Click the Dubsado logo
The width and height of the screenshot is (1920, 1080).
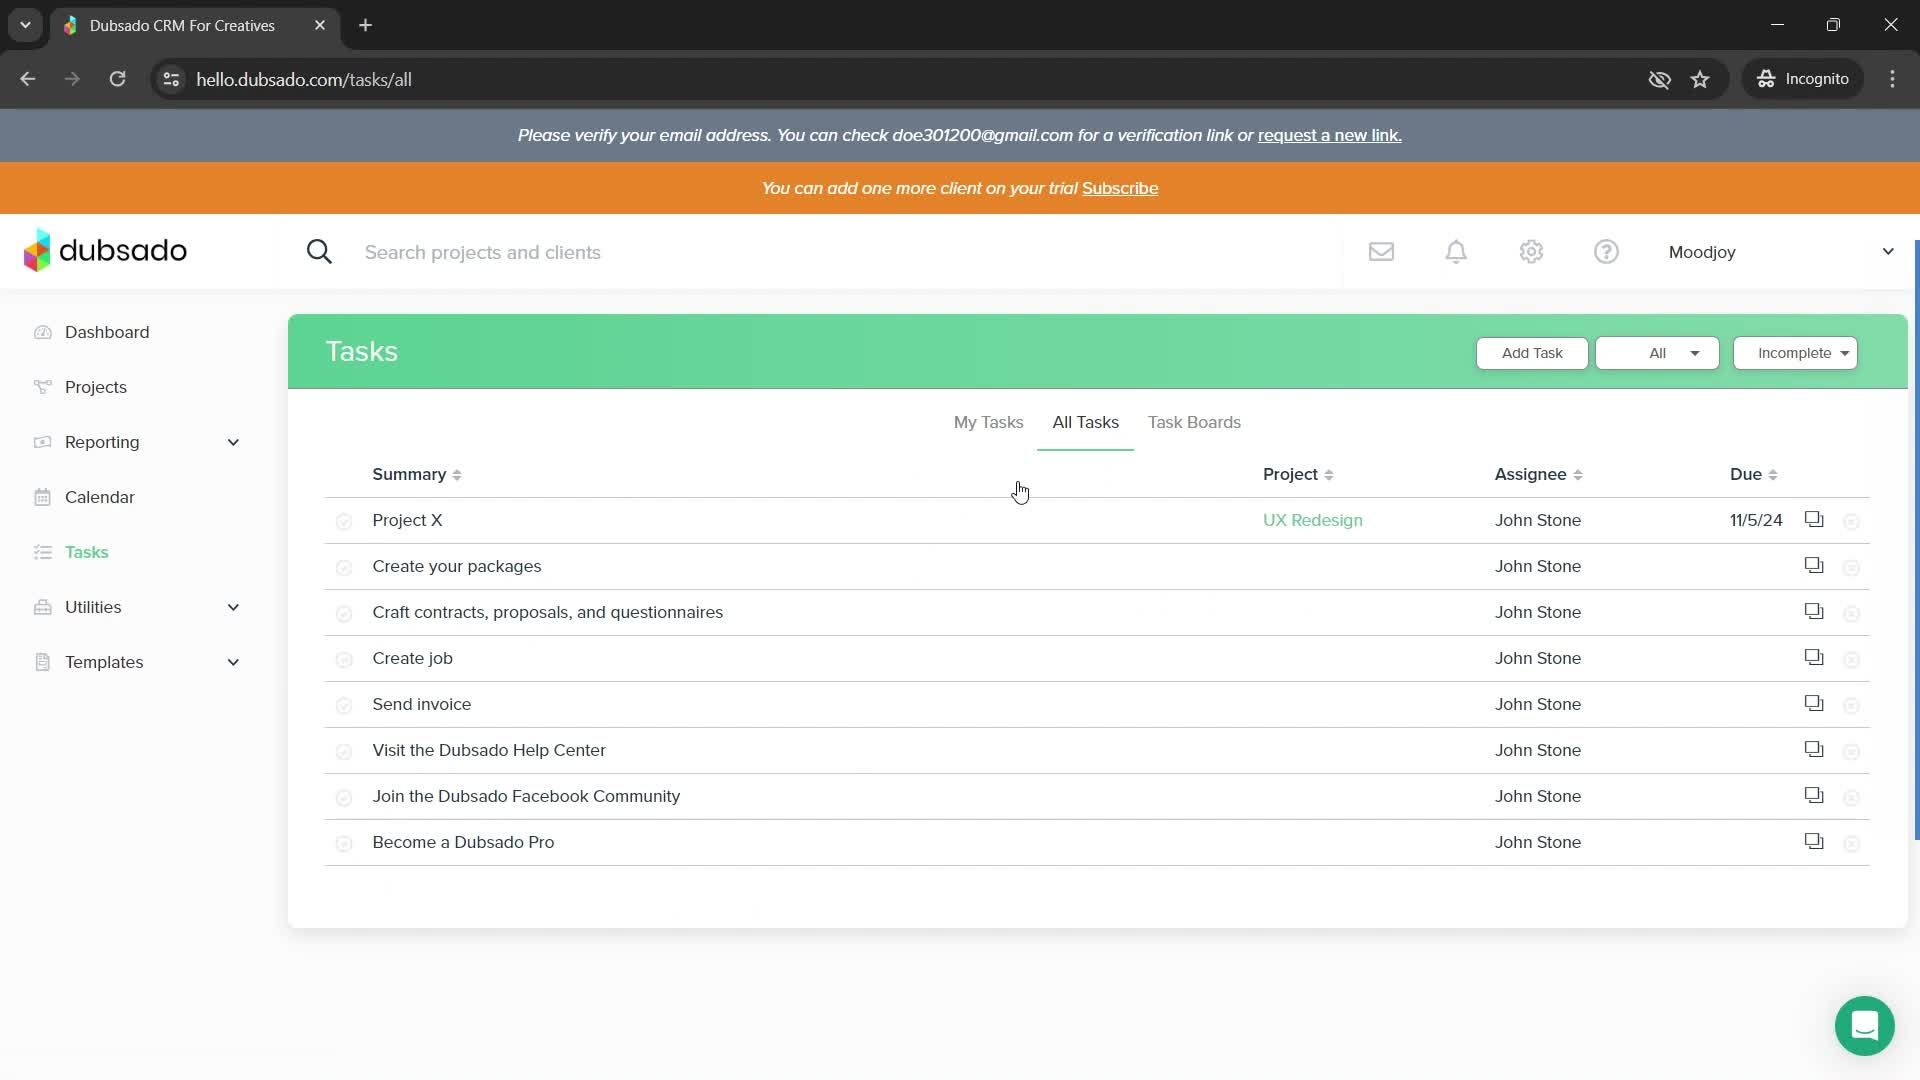tap(105, 251)
